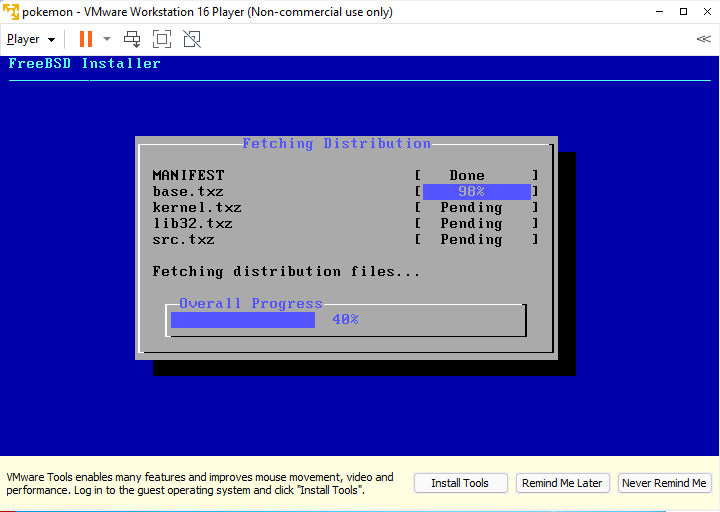Click the Done status for MANIFEST
720x512 pixels.
point(467,175)
